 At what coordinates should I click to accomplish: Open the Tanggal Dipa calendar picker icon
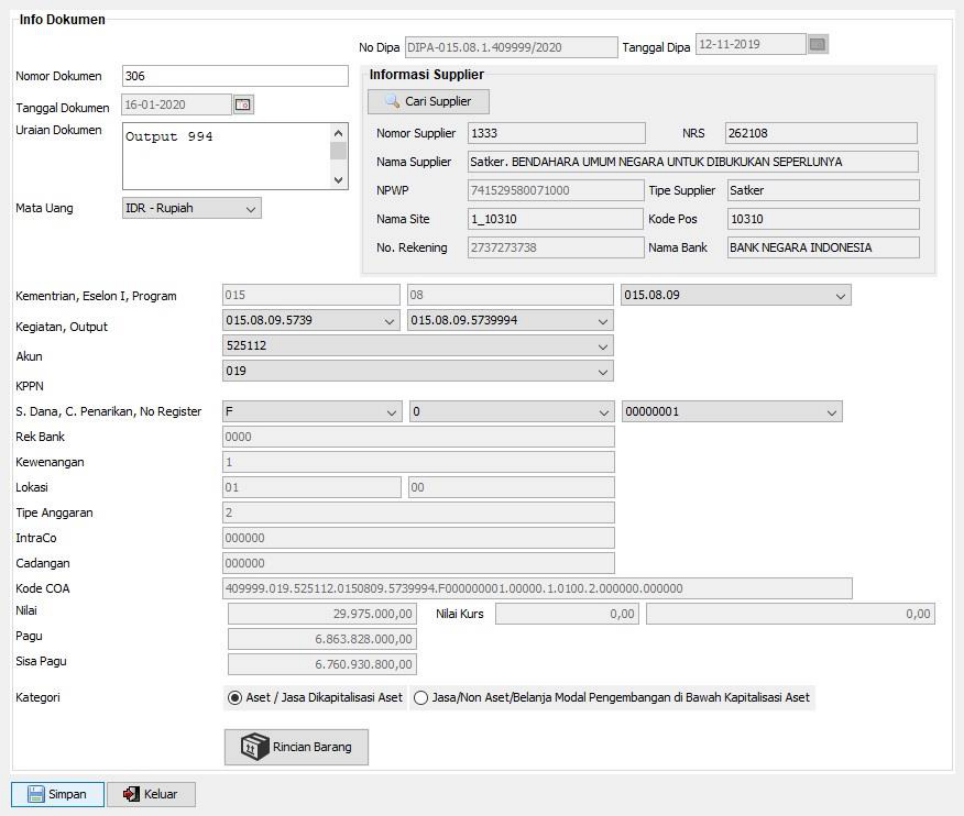[820, 45]
